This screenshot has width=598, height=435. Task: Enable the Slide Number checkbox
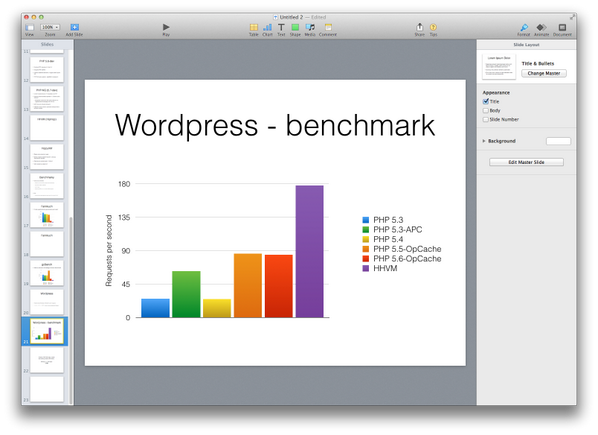(x=485, y=119)
